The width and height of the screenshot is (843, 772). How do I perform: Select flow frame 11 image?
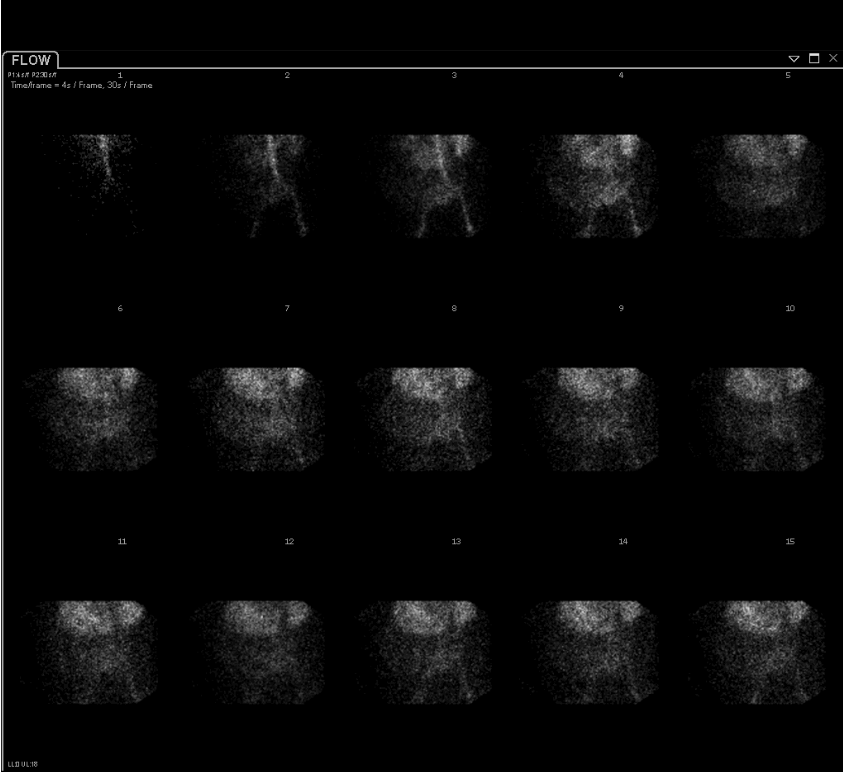pyautogui.click(x=92, y=652)
